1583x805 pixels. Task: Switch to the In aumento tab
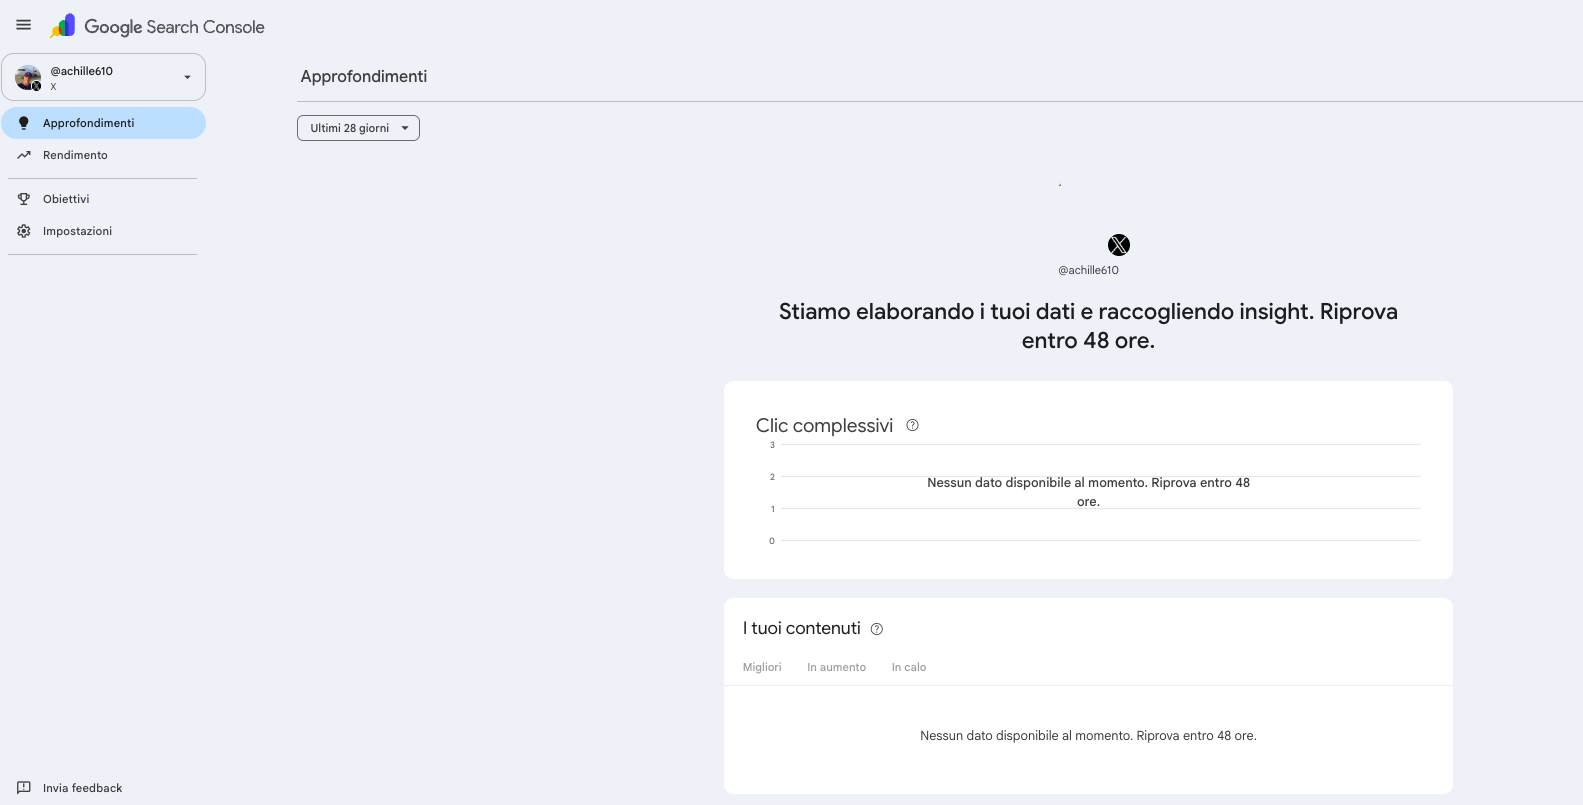[837, 667]
